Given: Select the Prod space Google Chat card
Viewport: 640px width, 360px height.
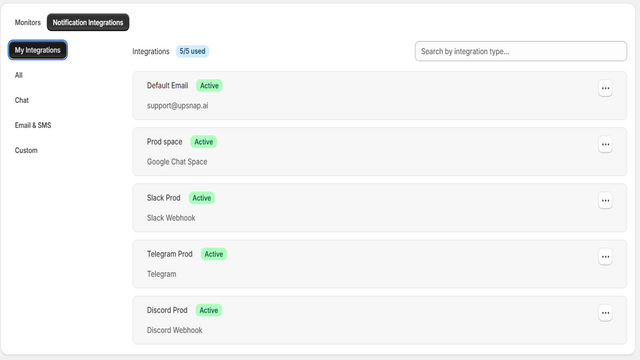Looking at the screenshot, I should (x=380, y=151).
